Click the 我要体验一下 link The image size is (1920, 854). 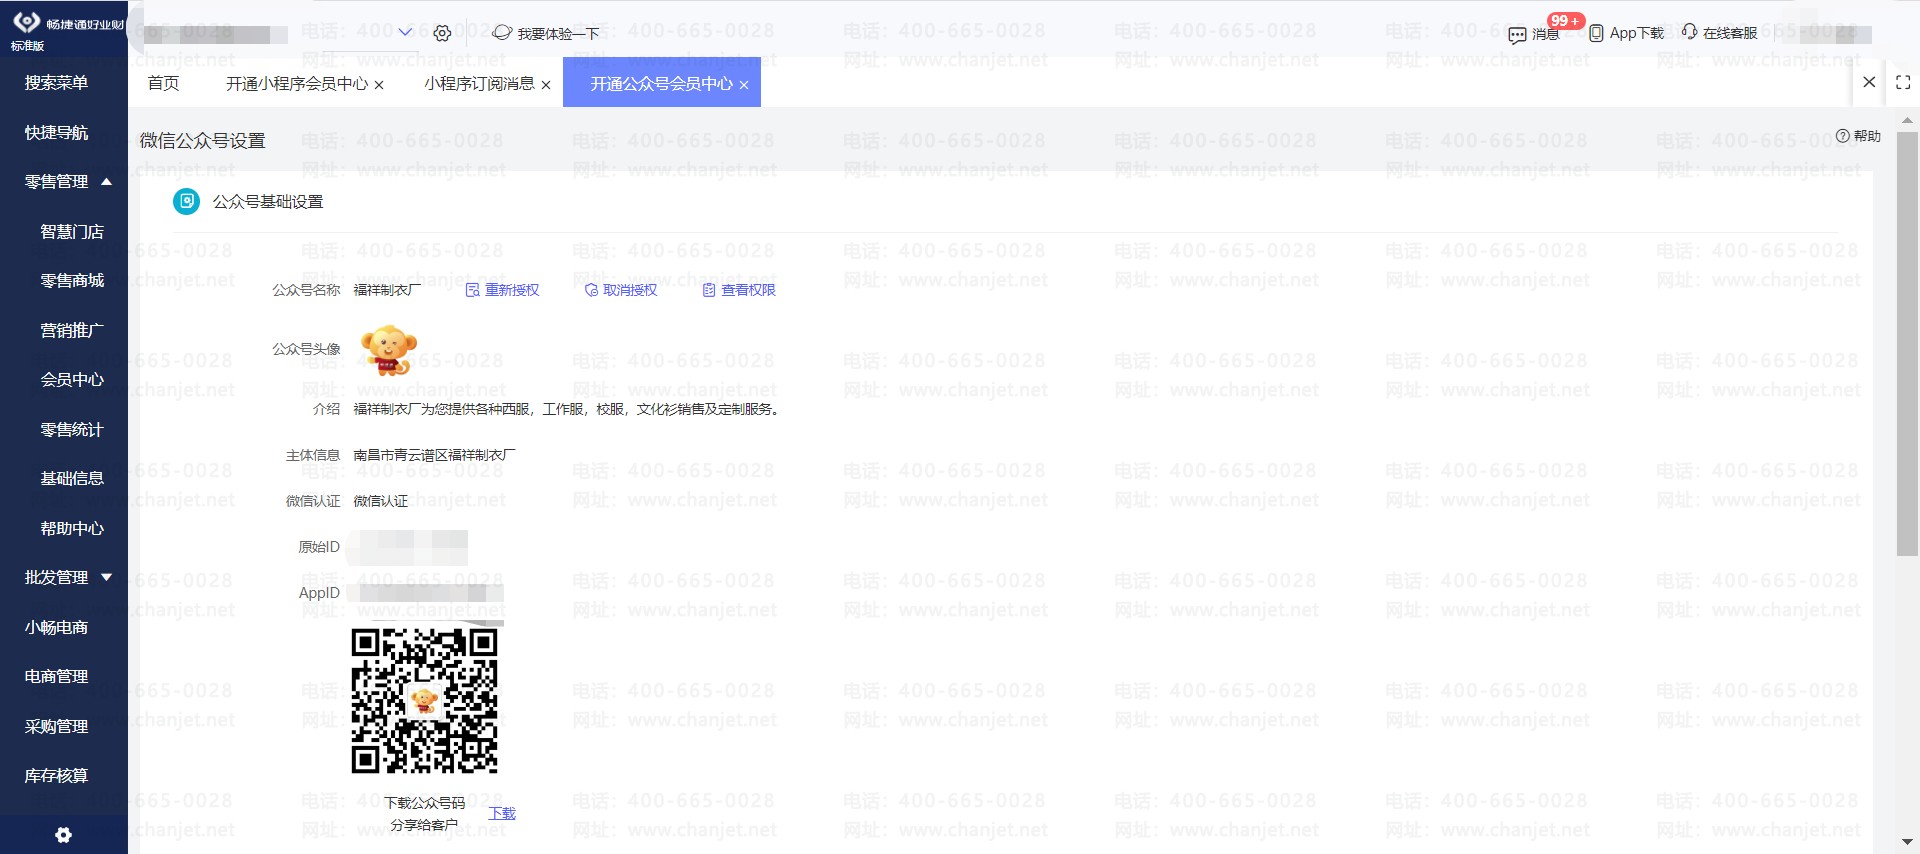point(558,34)
